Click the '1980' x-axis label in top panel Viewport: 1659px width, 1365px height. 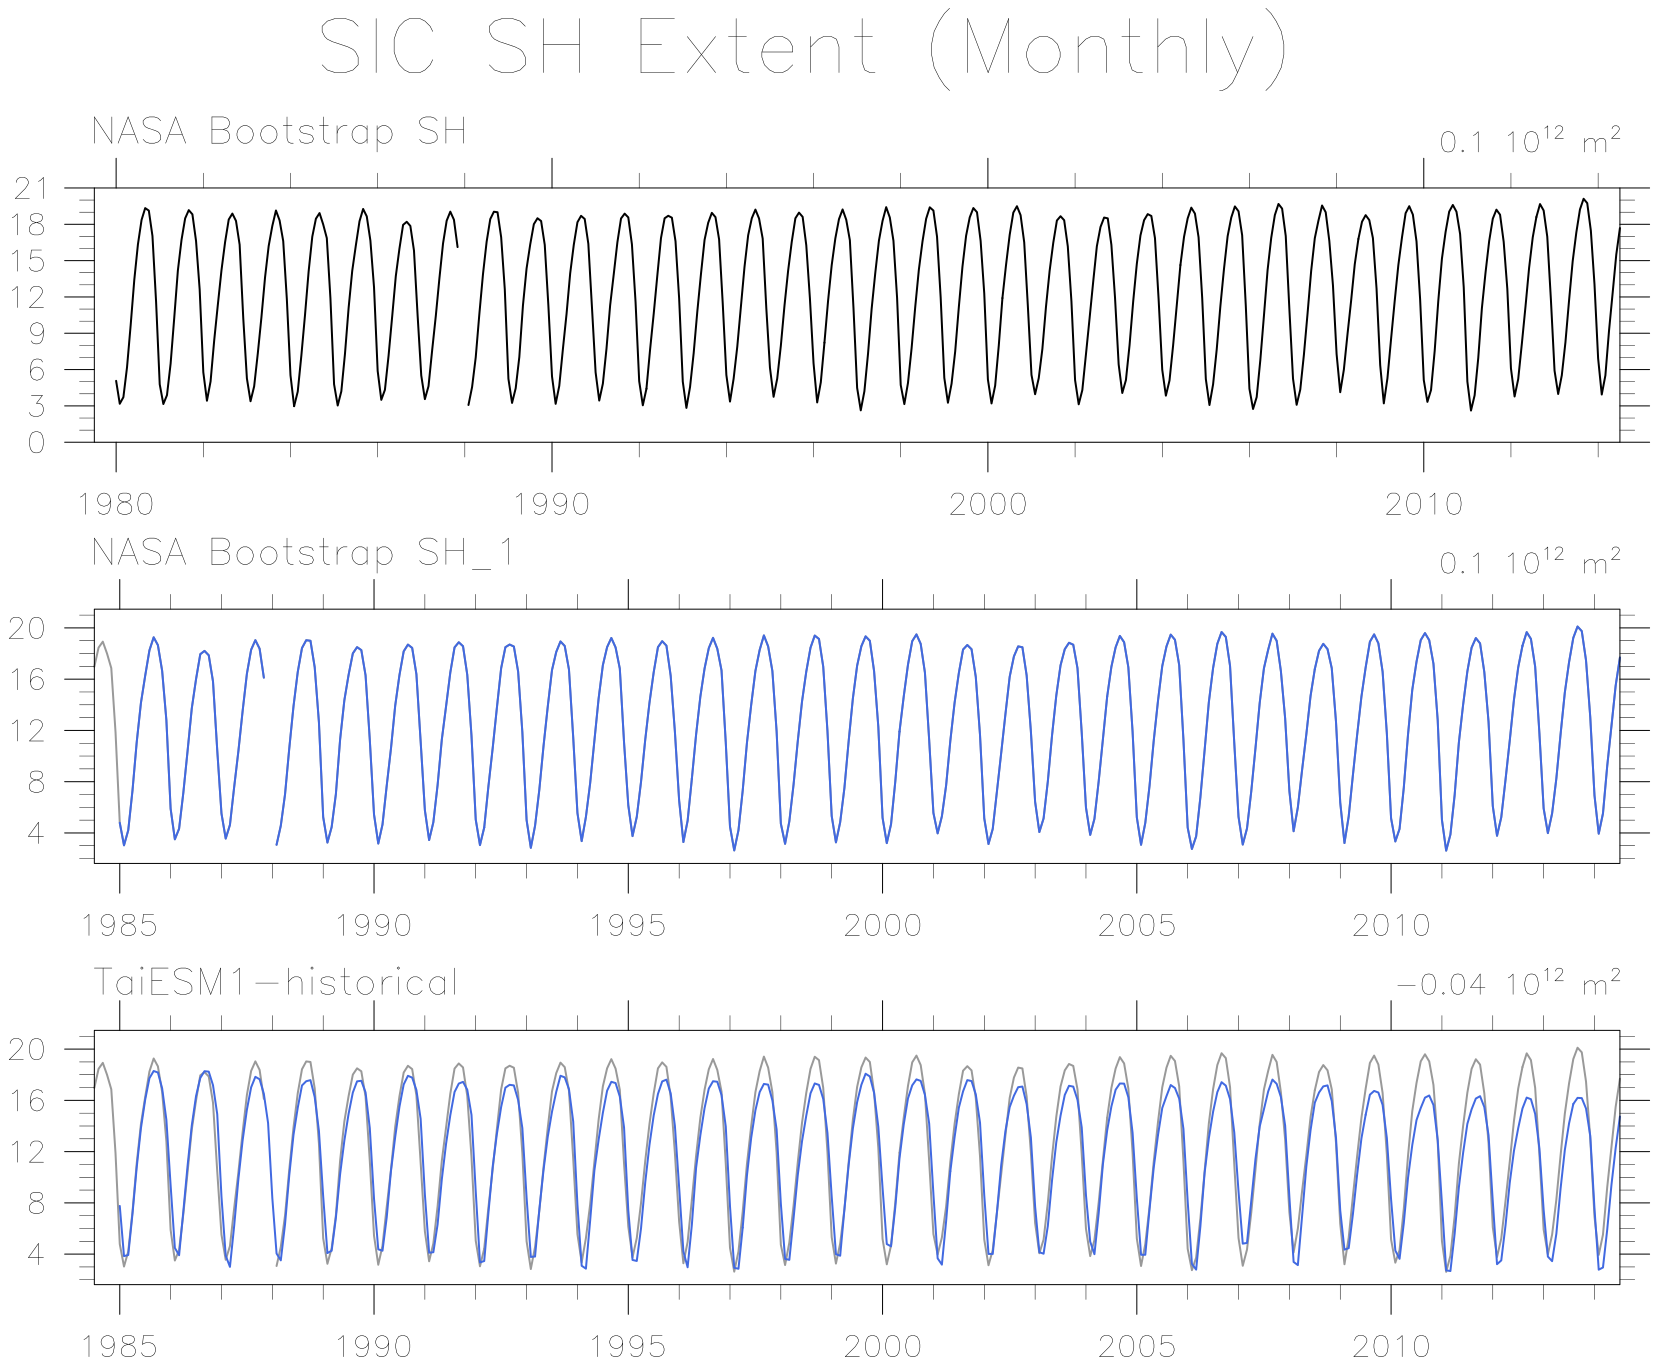[x=116, y=504]
